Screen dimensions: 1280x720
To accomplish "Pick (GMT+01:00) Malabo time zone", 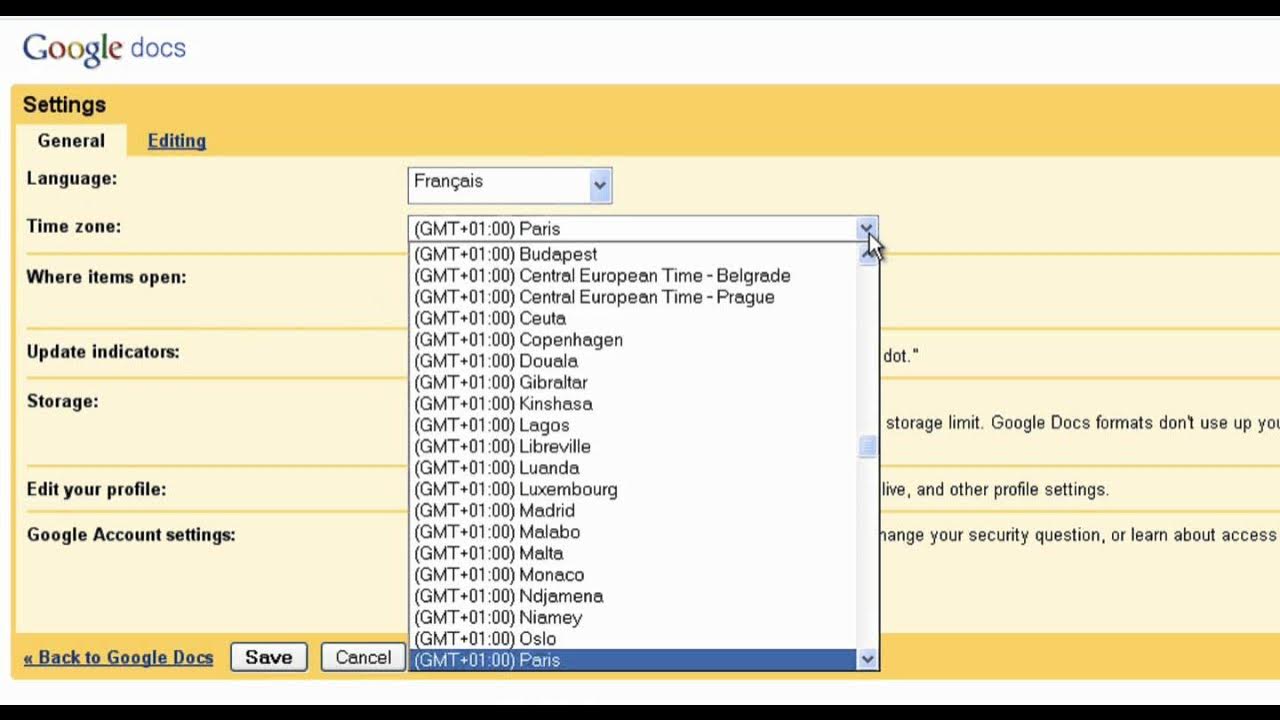I will coord(633,532).
